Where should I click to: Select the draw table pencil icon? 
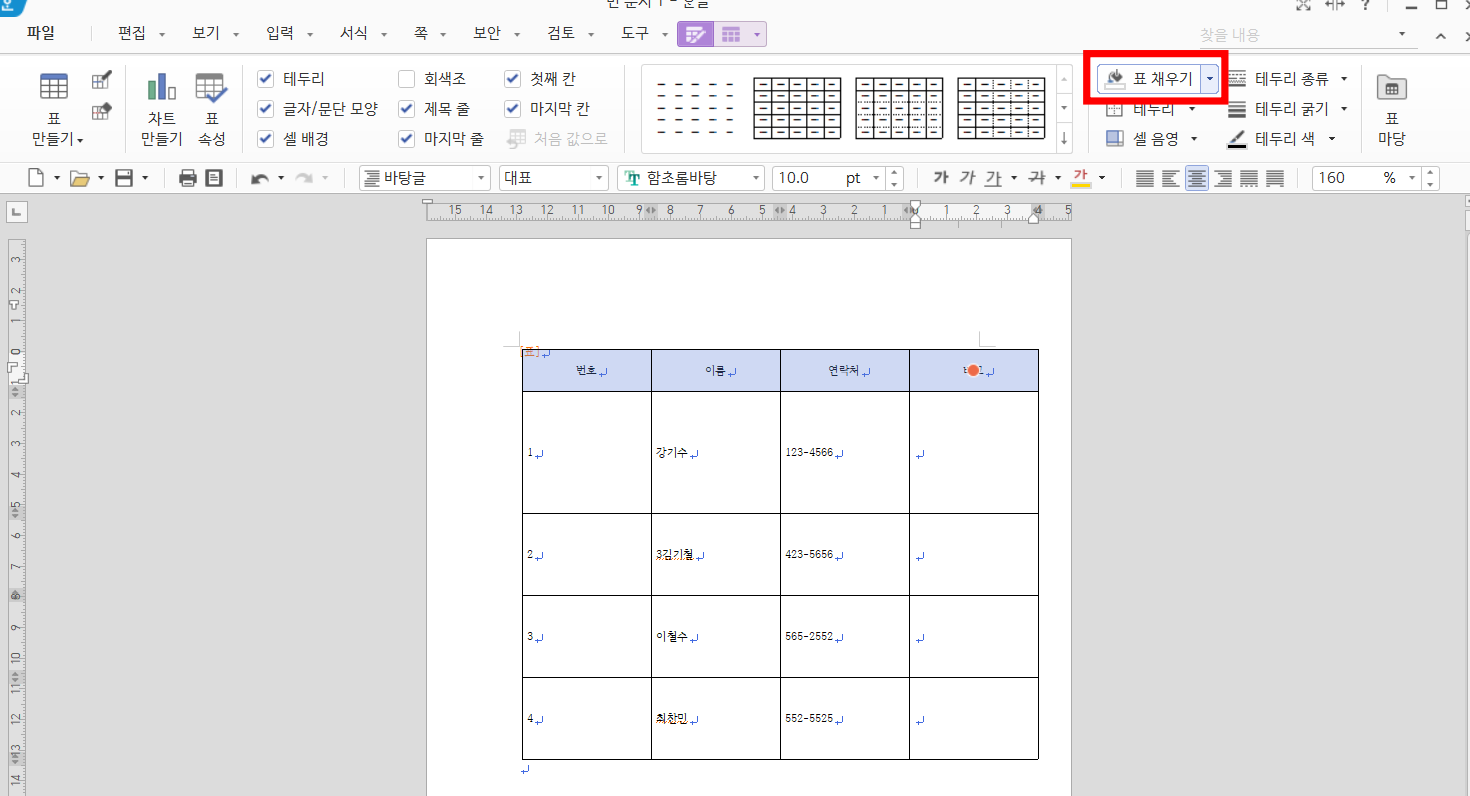tap(101, 80)
